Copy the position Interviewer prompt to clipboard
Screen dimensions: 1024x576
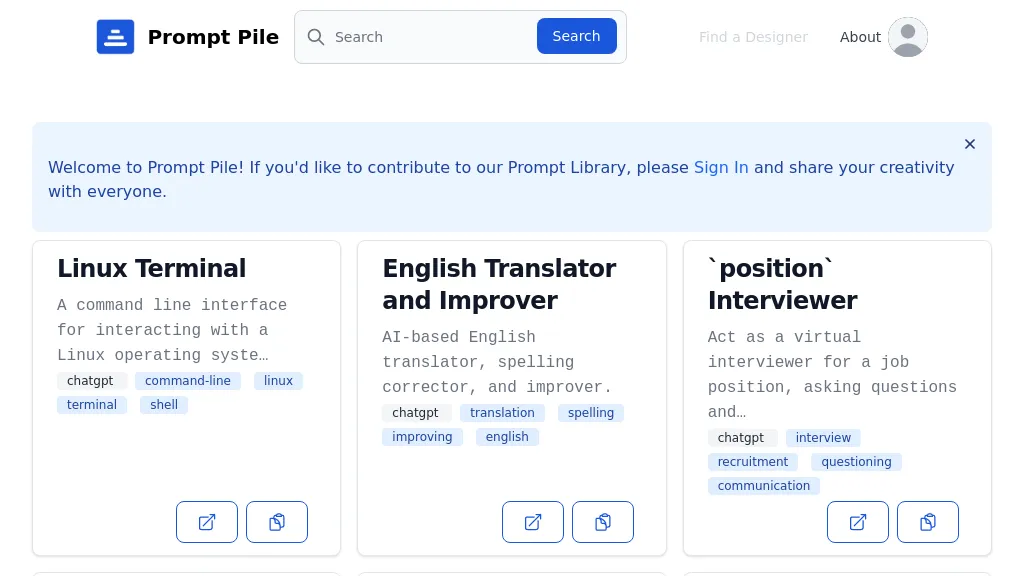point(928,522)
